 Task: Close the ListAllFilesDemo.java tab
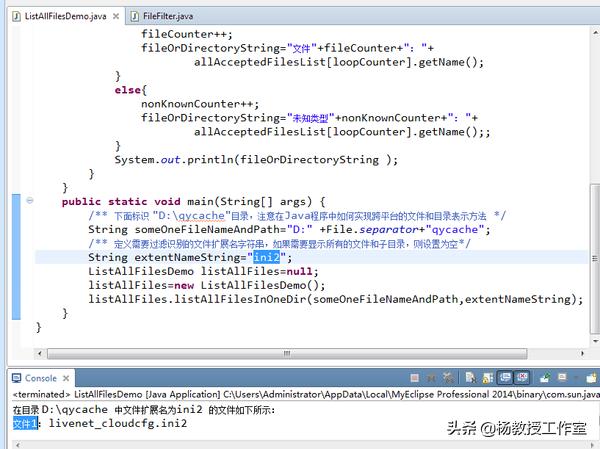[x=116, y=16]
